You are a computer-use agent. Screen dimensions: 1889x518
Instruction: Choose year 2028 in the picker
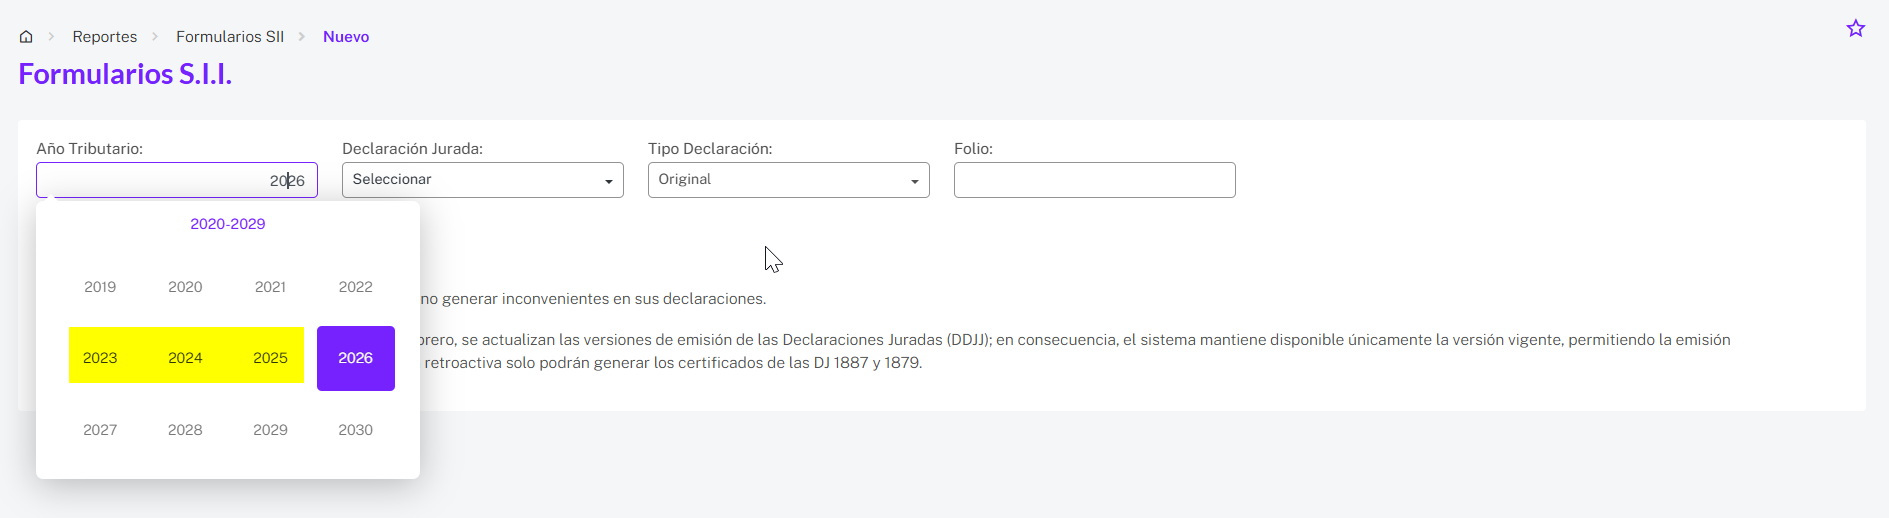point(185,430)
